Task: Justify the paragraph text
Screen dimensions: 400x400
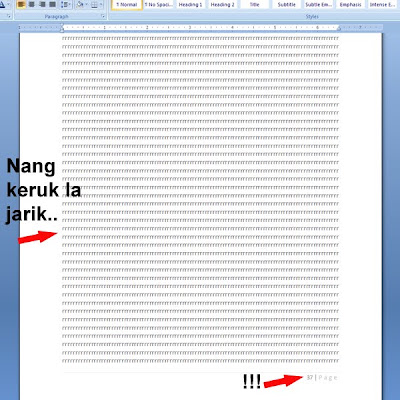Action: tap(52, 4)
